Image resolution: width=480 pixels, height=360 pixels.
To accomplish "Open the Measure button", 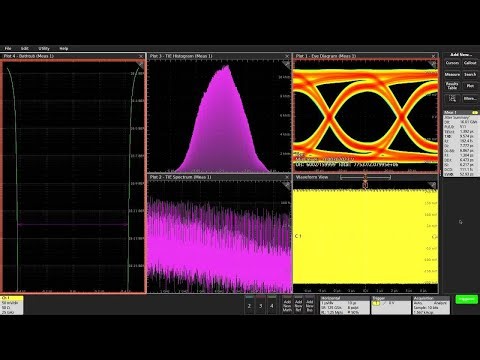I will coord(452,74).
